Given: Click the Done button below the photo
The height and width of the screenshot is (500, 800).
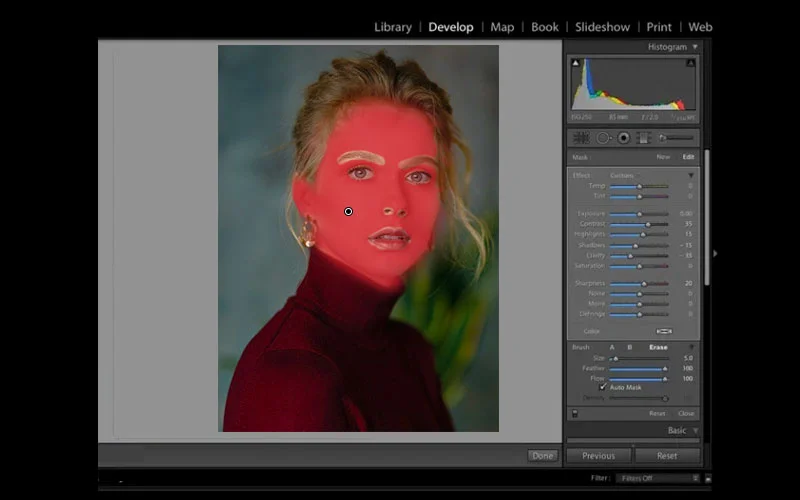Looking at the screenshot, I should coord(543,456).
